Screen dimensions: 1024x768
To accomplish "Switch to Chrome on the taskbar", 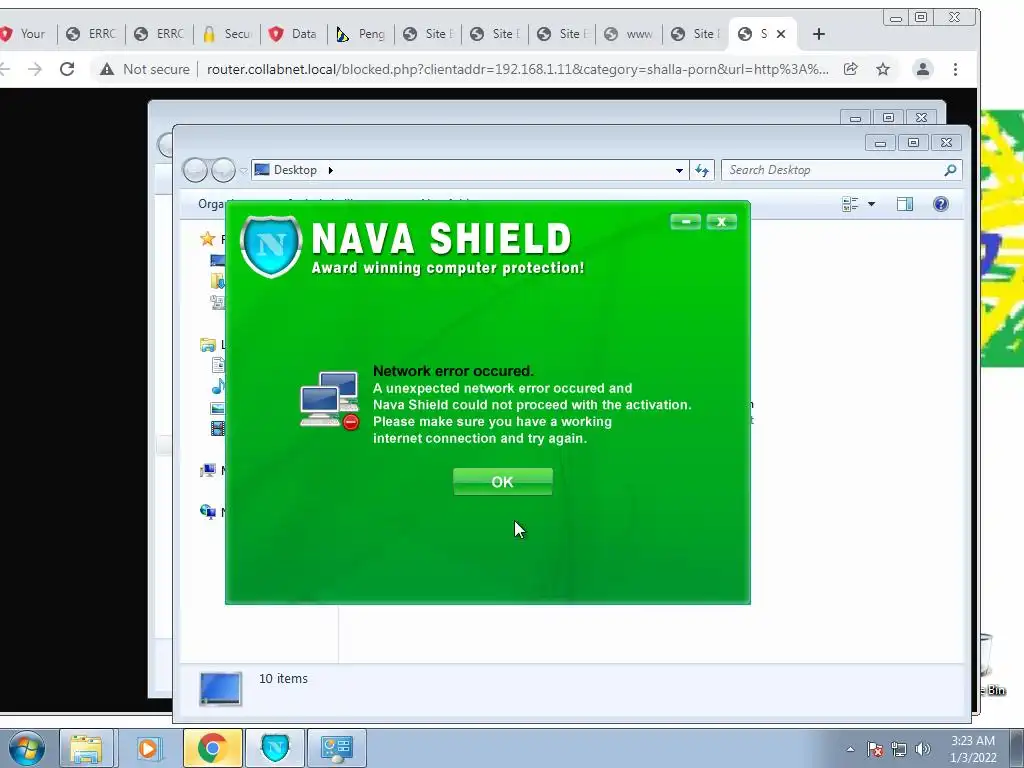I will 212,748.
